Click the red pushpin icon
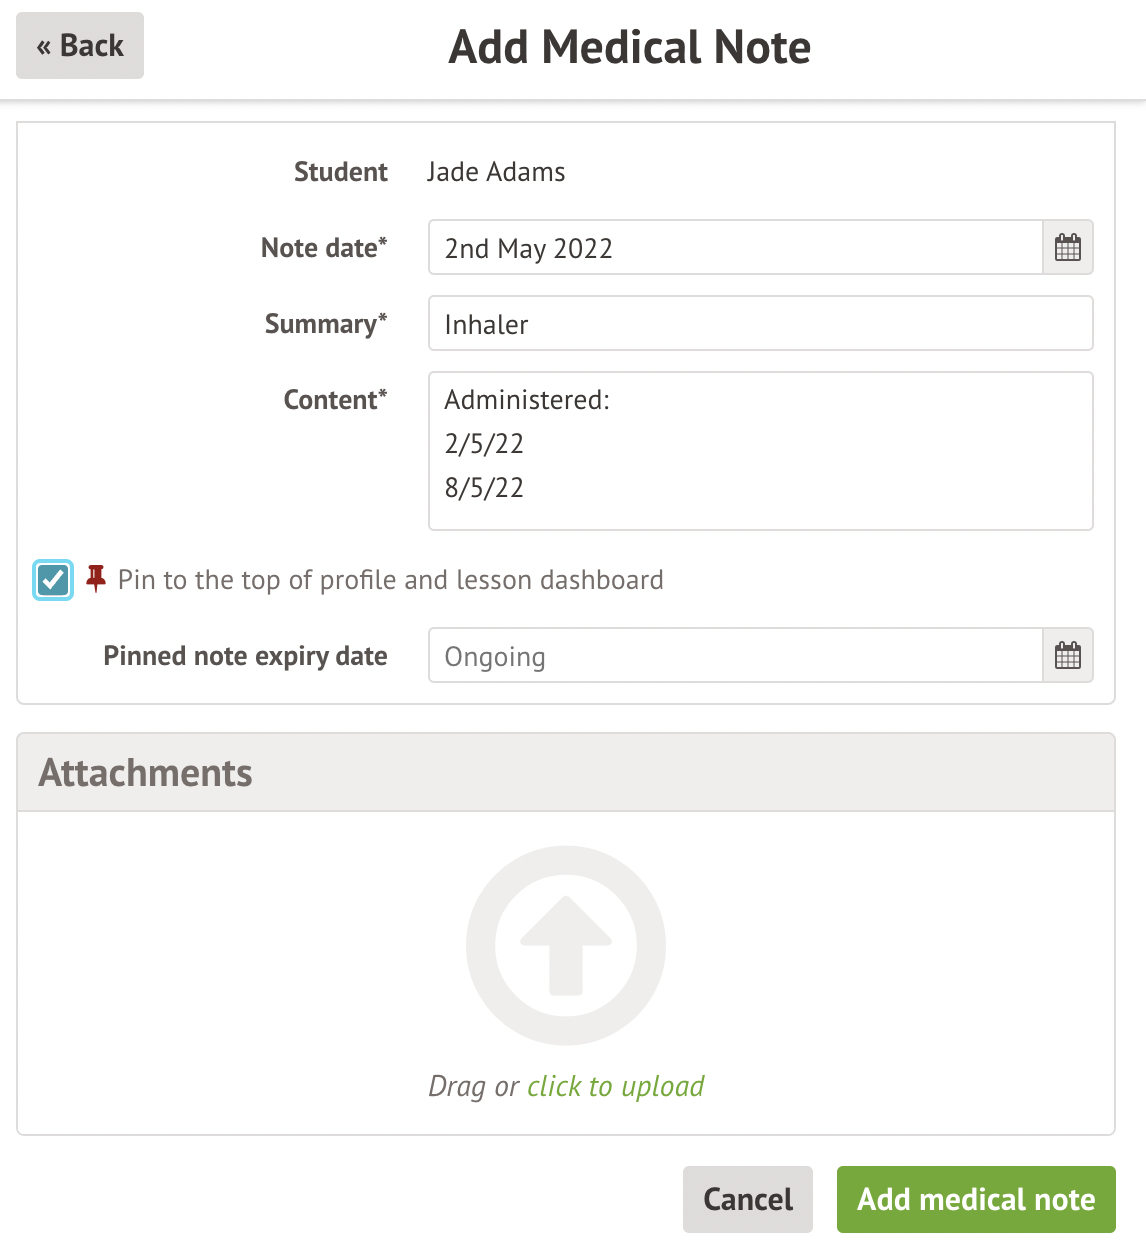This screenshot has height=1244, width=1146. (96, 578)
